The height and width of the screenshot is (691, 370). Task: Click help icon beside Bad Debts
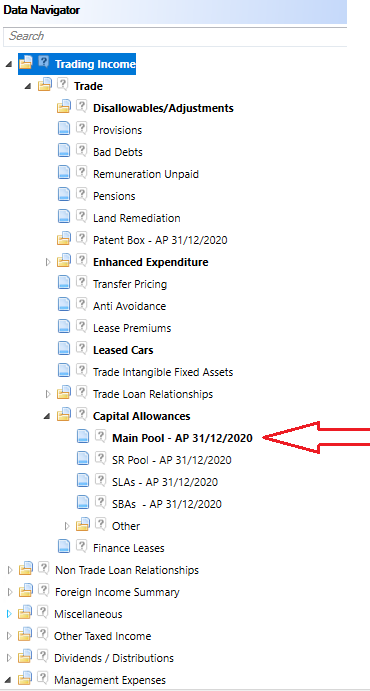point(81,150)
